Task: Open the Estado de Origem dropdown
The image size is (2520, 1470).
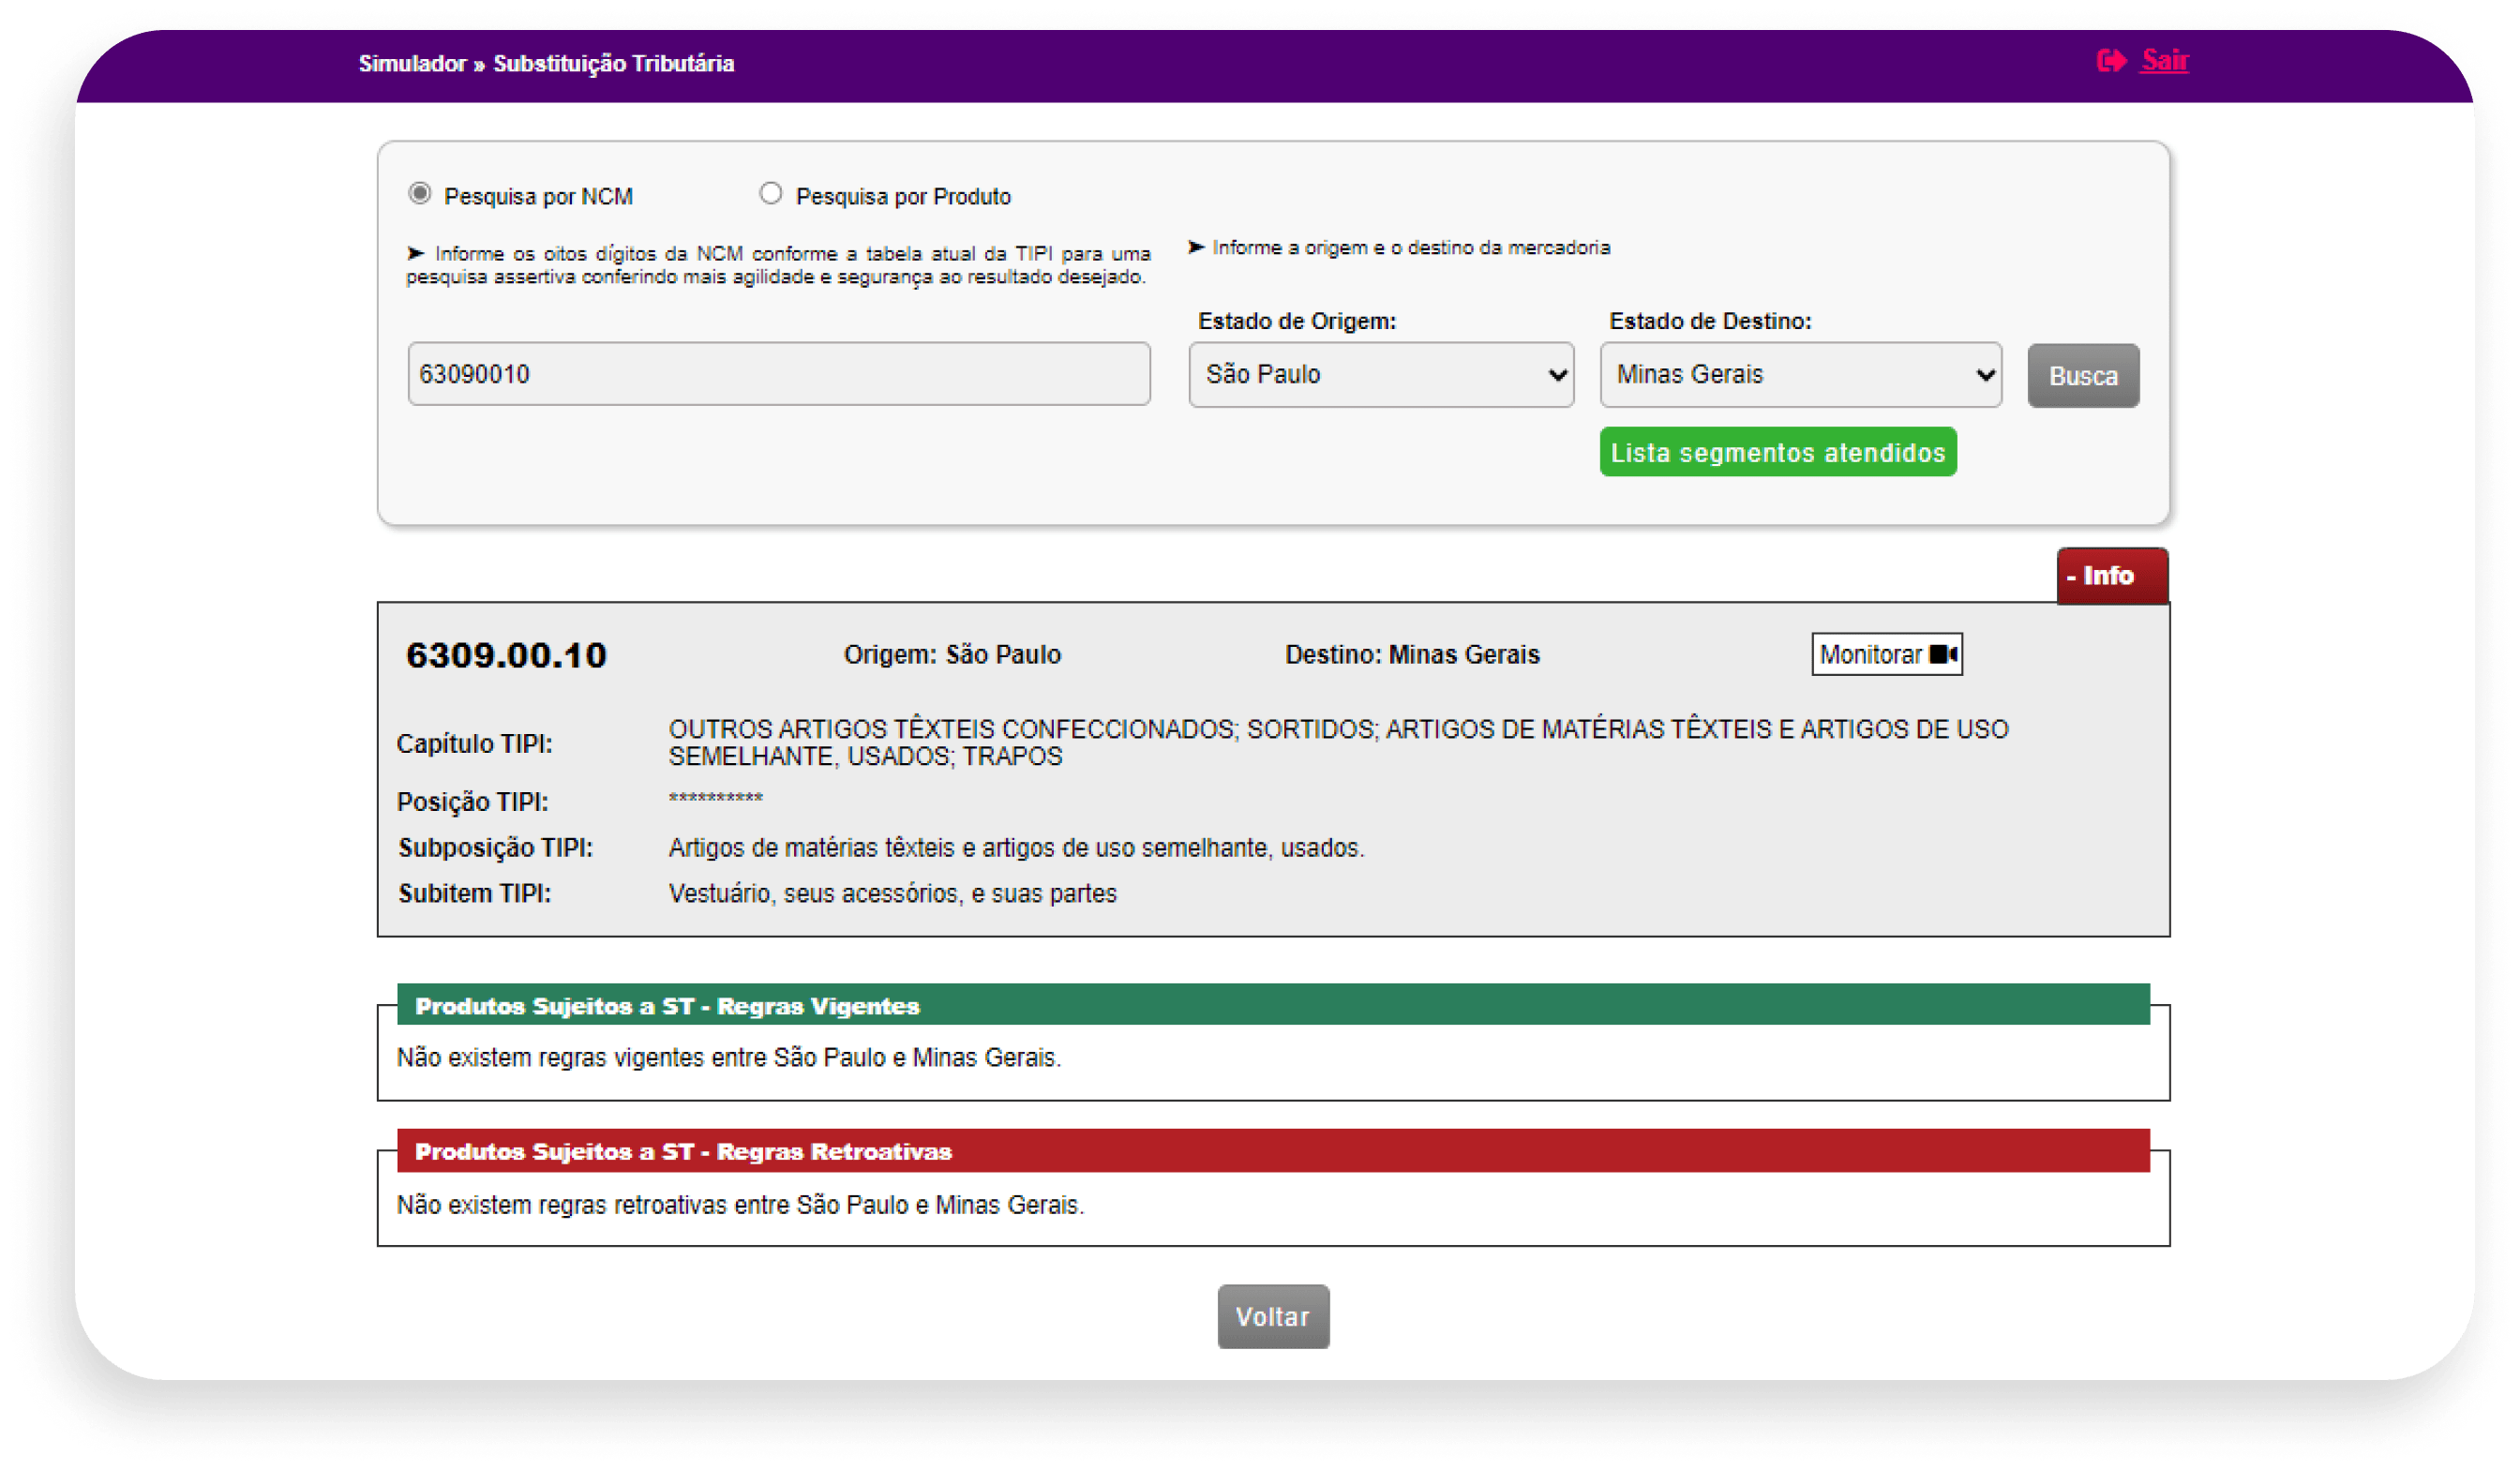Action: point(1382,374)
